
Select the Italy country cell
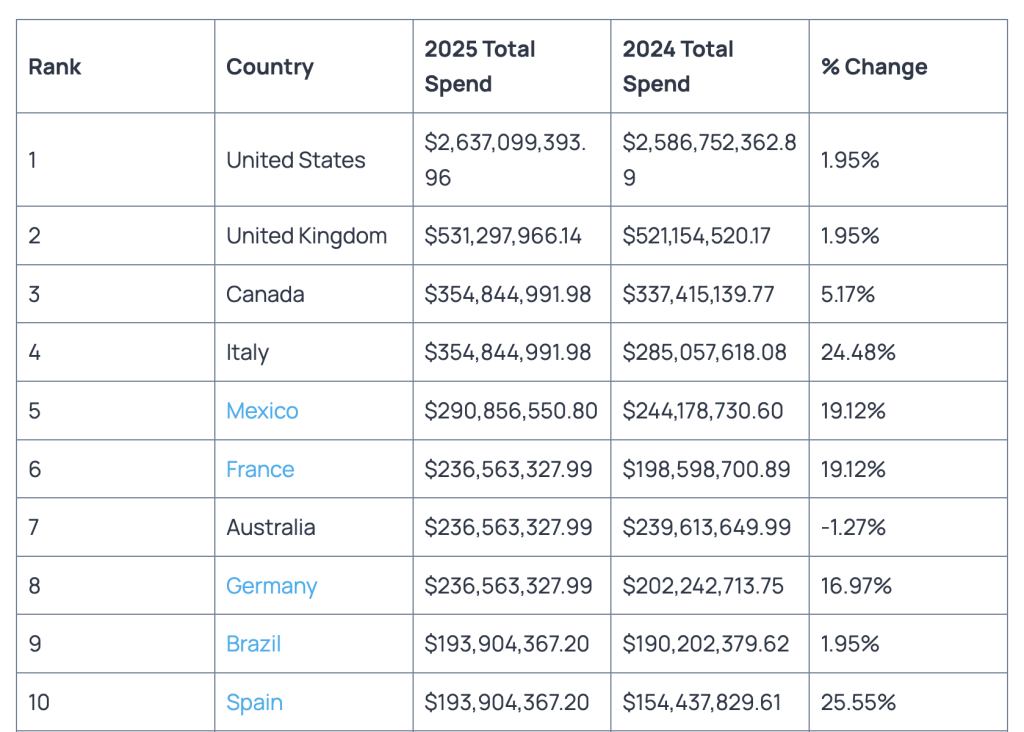pyautogui.click(x=247, y=353)
